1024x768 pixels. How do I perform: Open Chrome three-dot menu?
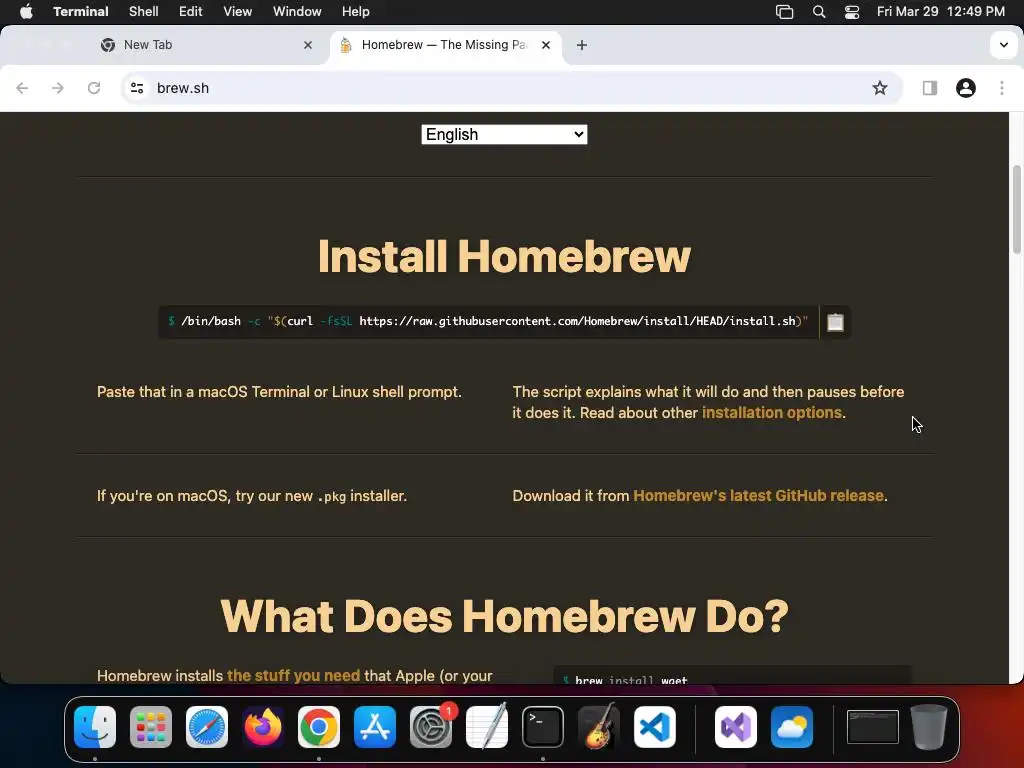[x=1002, y=88]
